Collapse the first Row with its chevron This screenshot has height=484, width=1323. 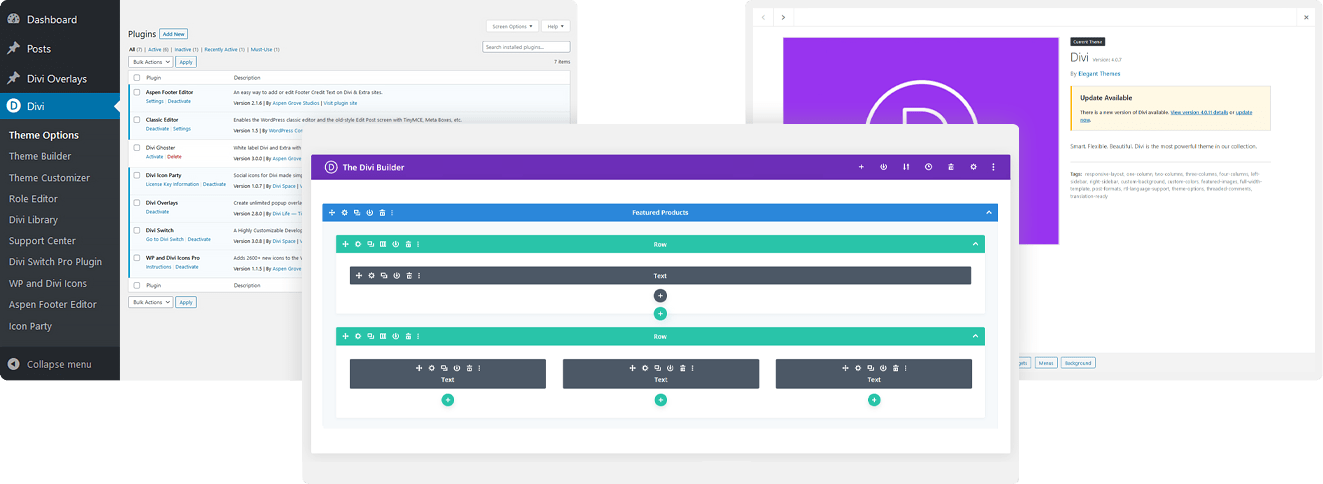pyautogui.click(x=976, y=244)
